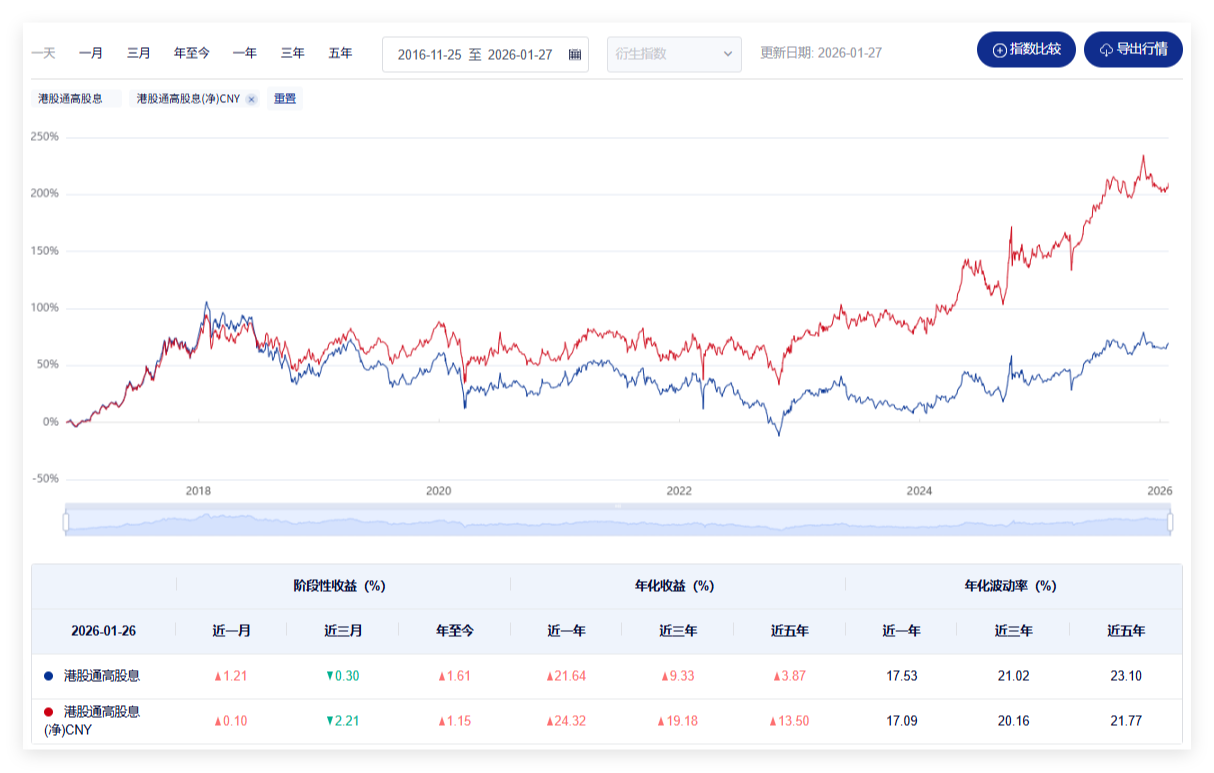Grab the right handle of the range slider
This screenshot has width=1214, height=773.
pyautogui.click(x=1169, y=522)
